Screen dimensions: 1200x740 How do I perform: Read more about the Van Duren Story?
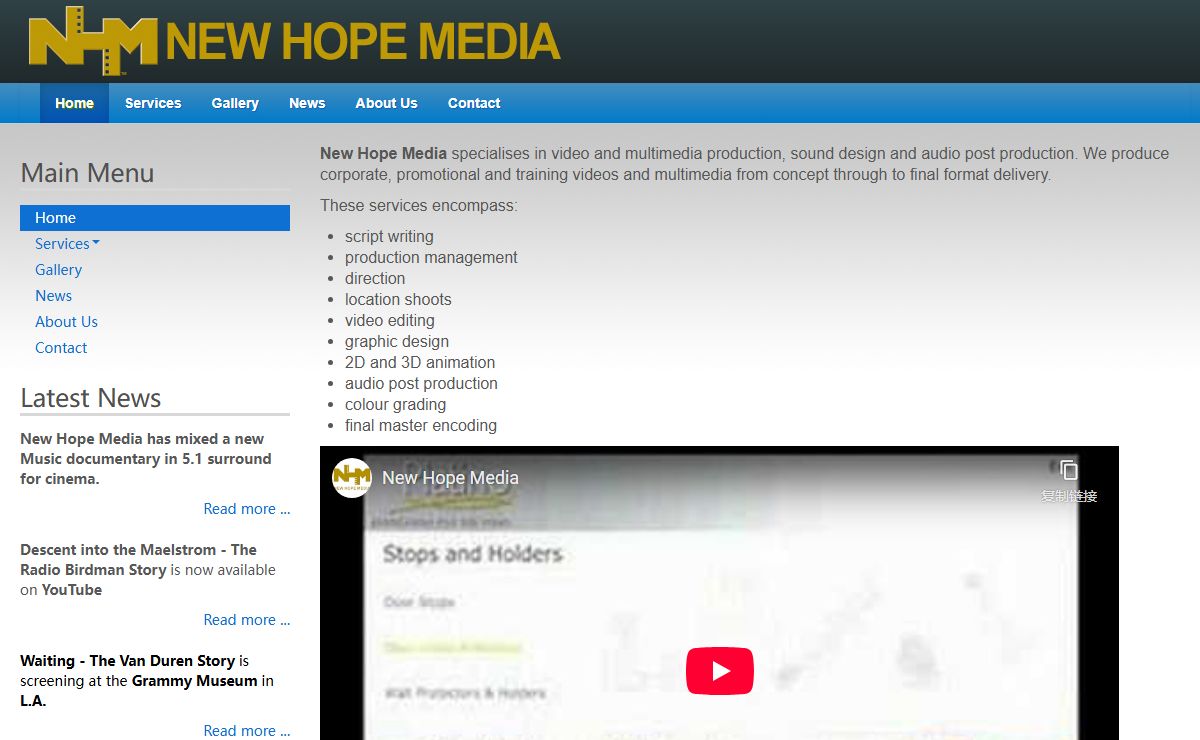point(246,731)
